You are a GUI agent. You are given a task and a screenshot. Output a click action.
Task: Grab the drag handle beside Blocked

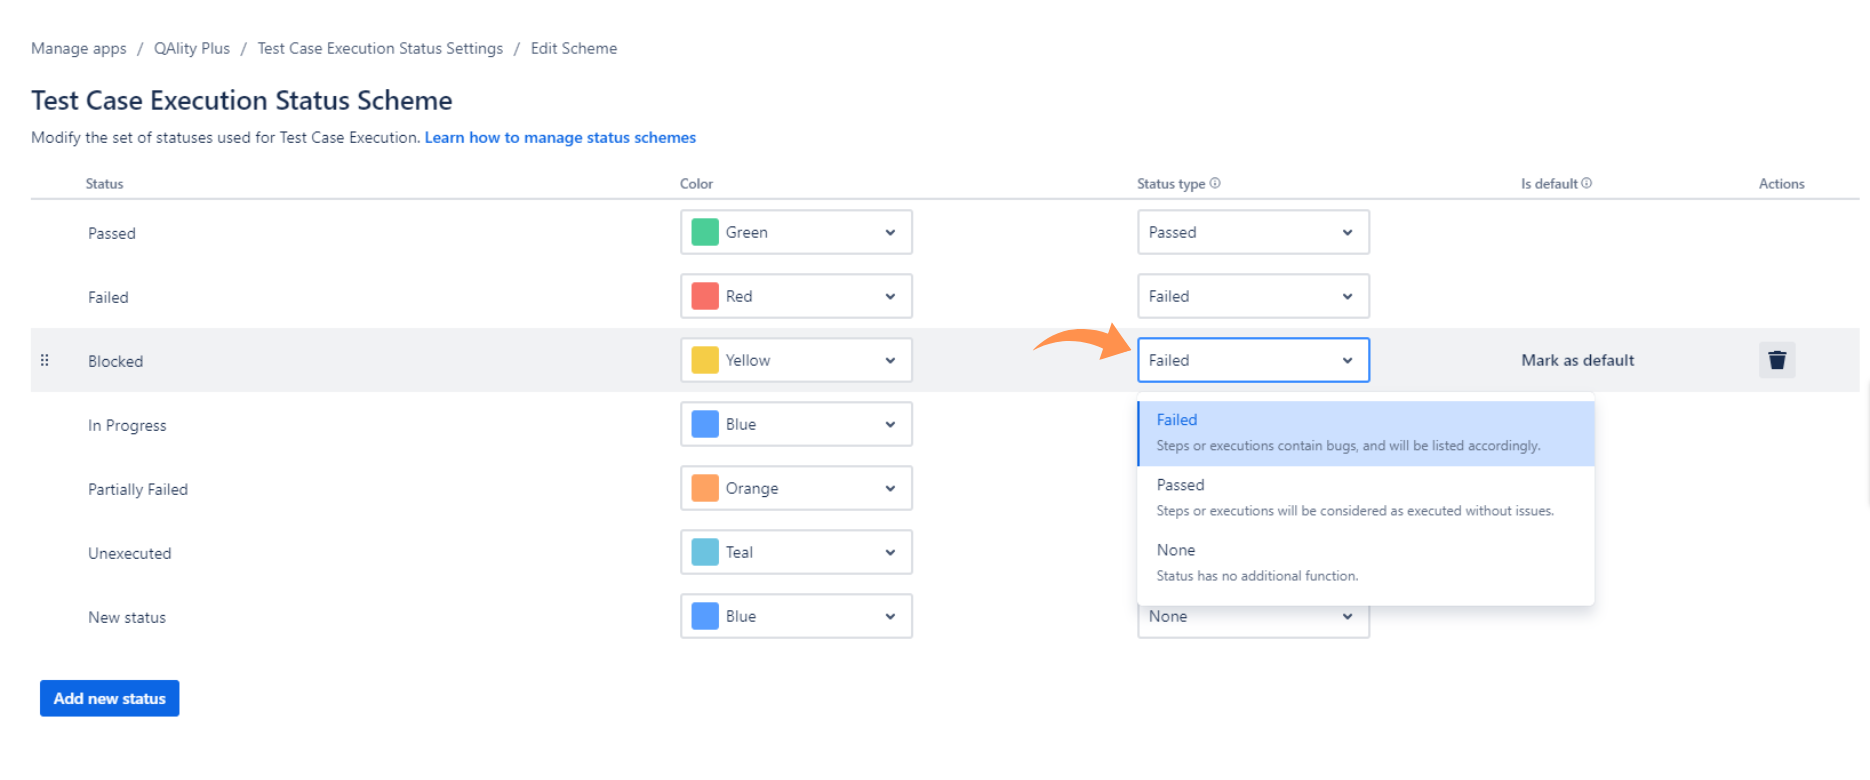click(x=44, y=360)
